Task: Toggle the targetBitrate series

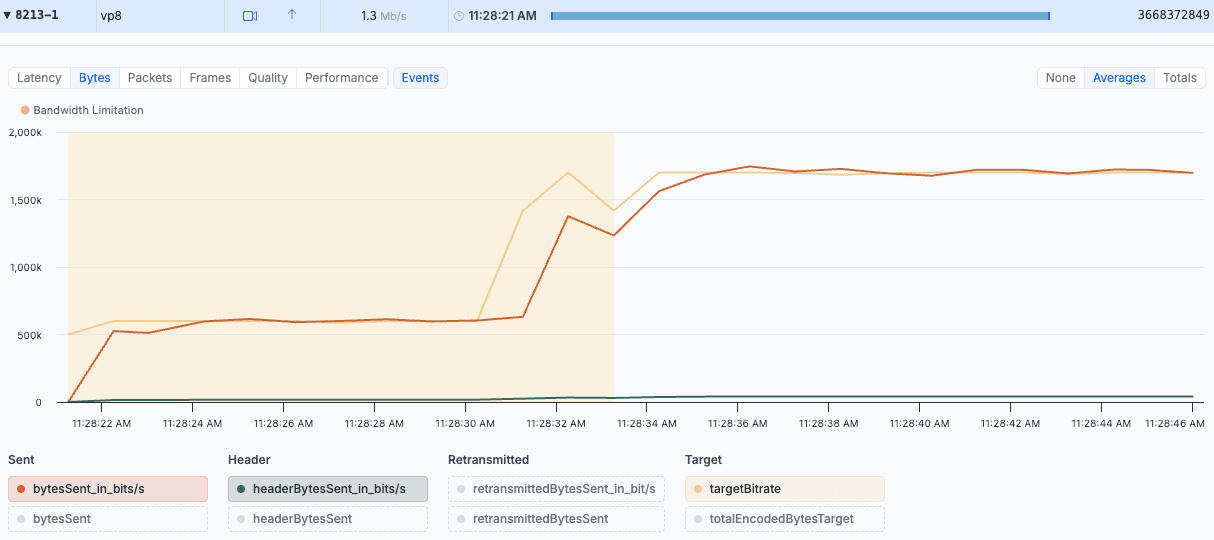Action: [x=784, y=489]
